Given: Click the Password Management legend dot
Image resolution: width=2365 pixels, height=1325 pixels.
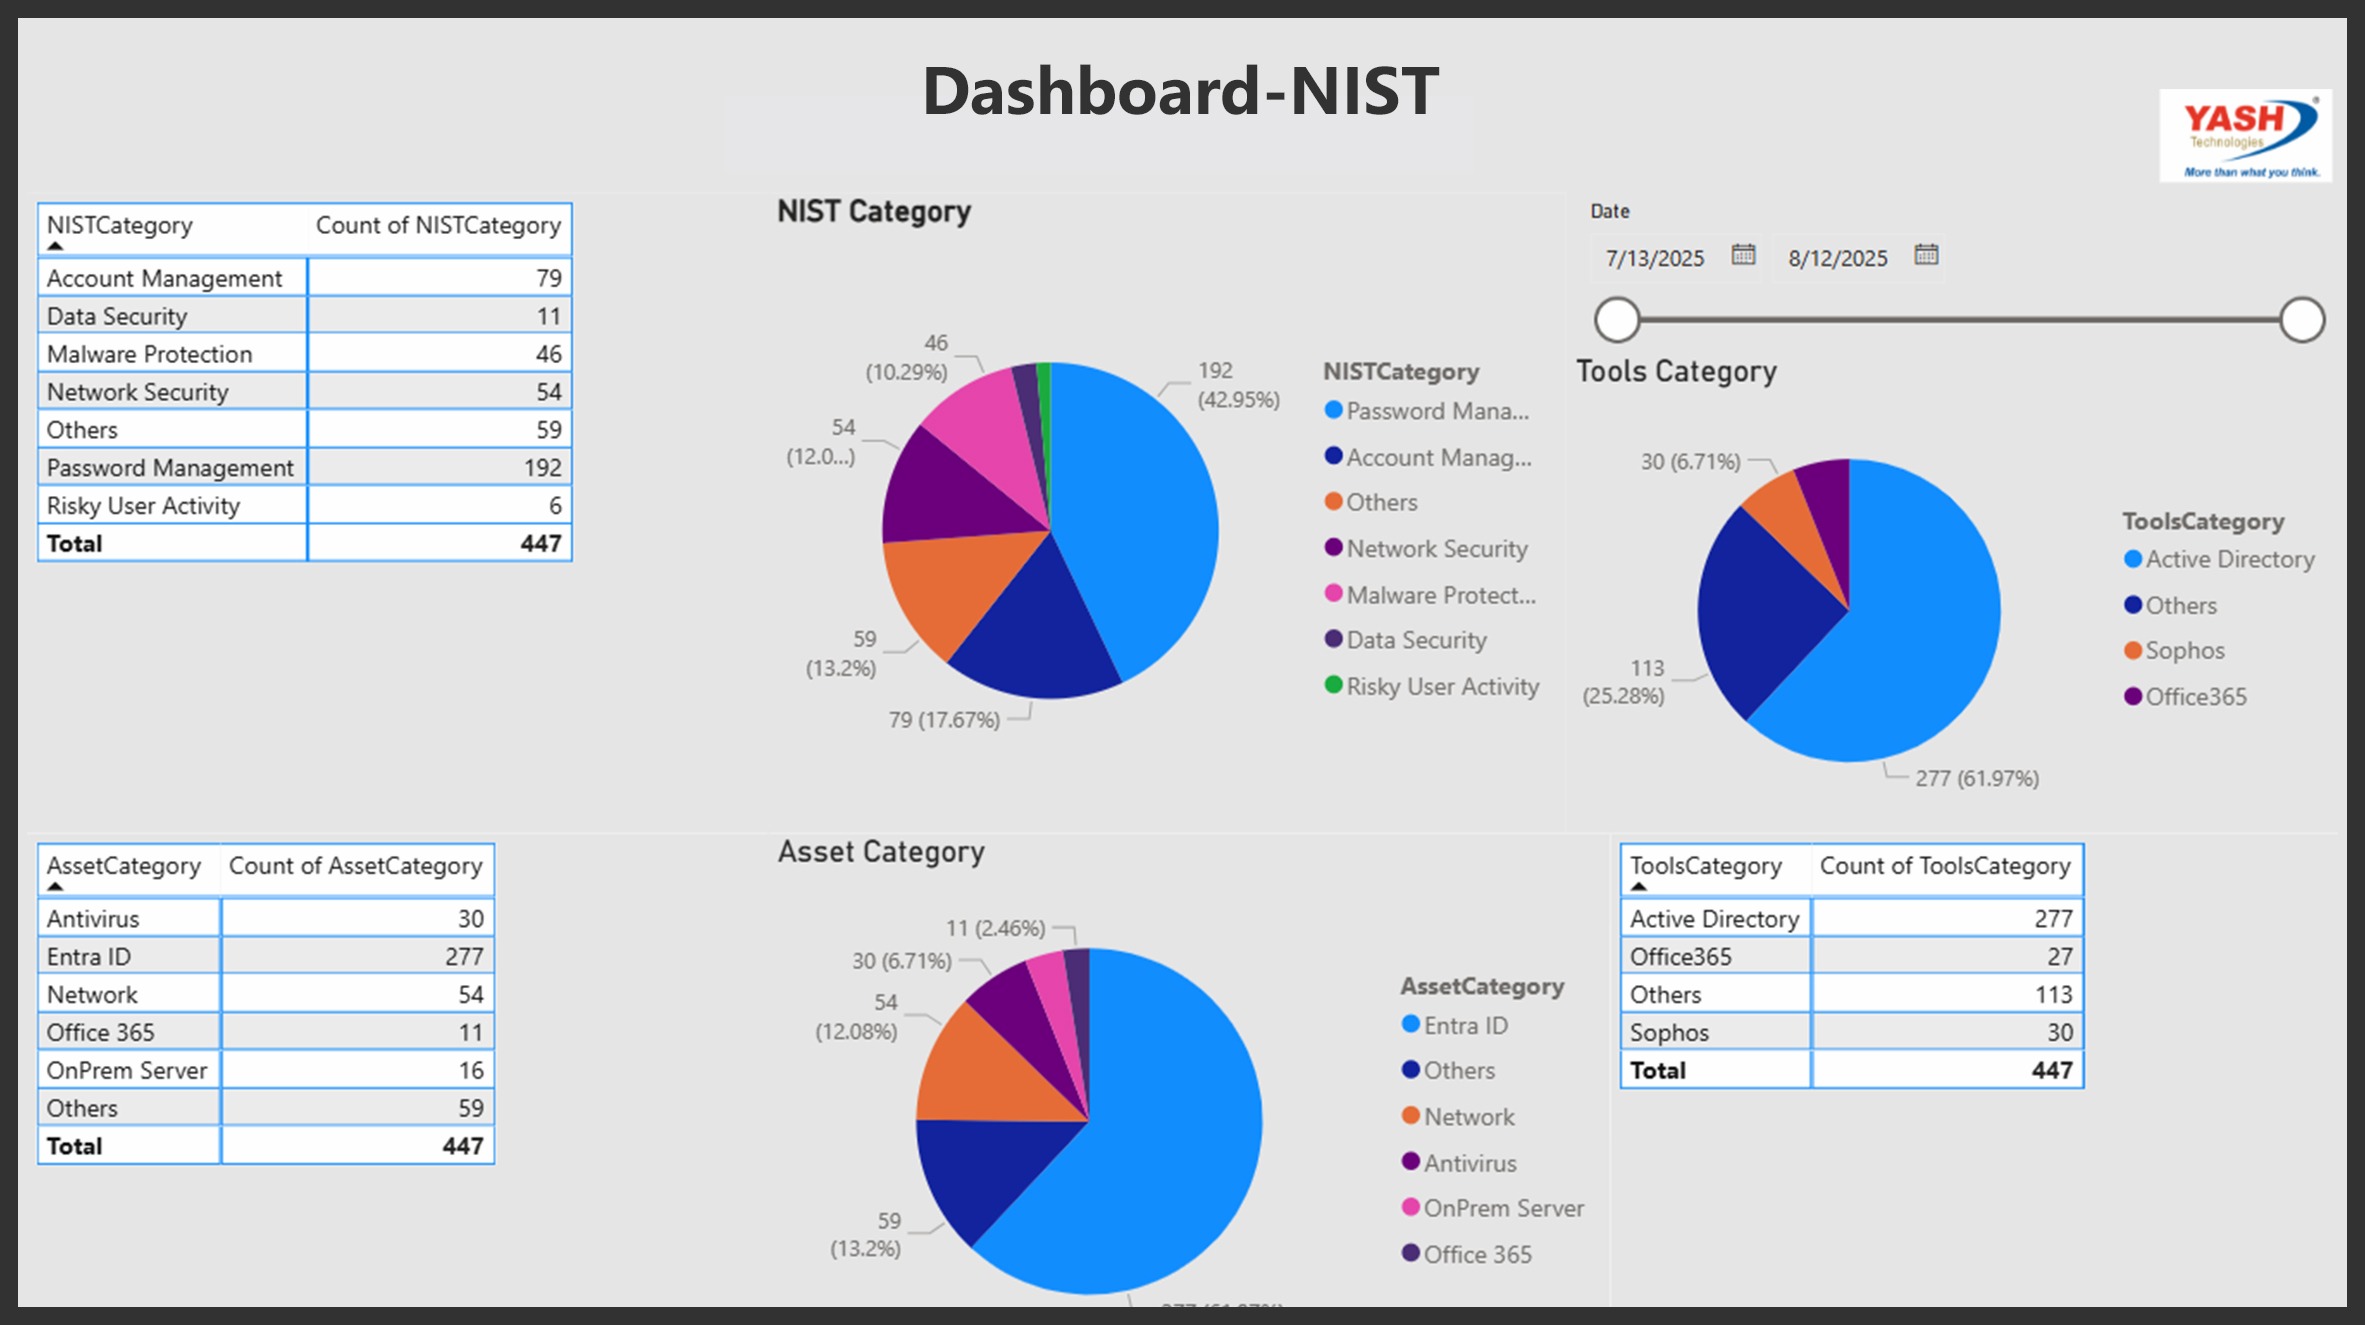Looking at the screenshot, I should tap(1333, 410).
